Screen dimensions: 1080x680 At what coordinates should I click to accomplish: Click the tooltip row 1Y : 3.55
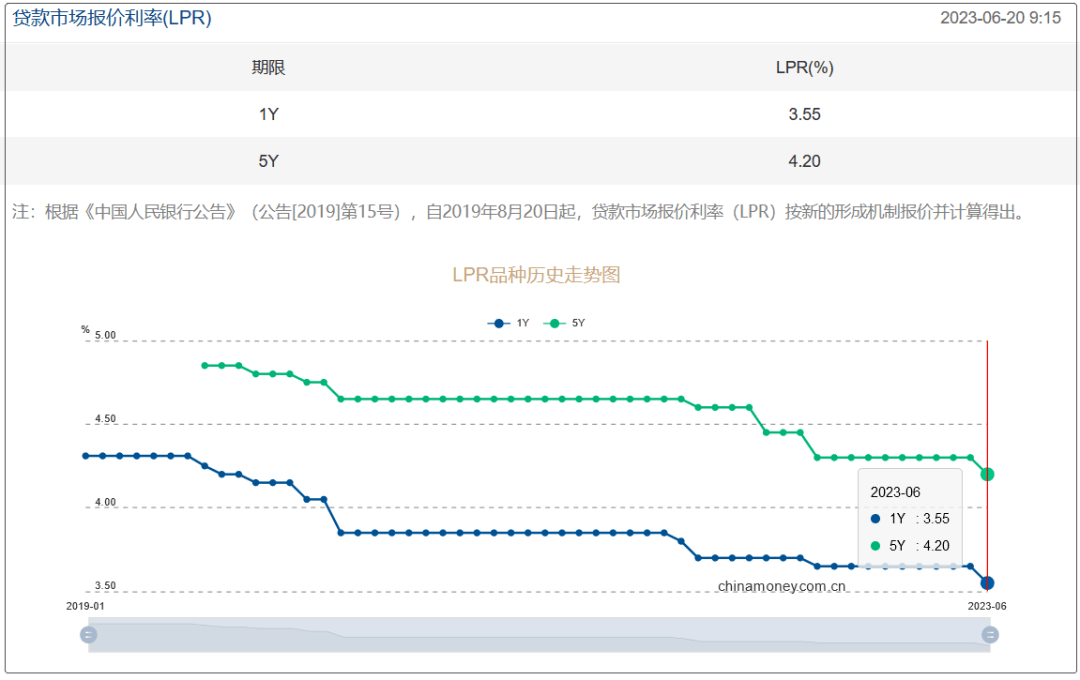pos(910,519)
